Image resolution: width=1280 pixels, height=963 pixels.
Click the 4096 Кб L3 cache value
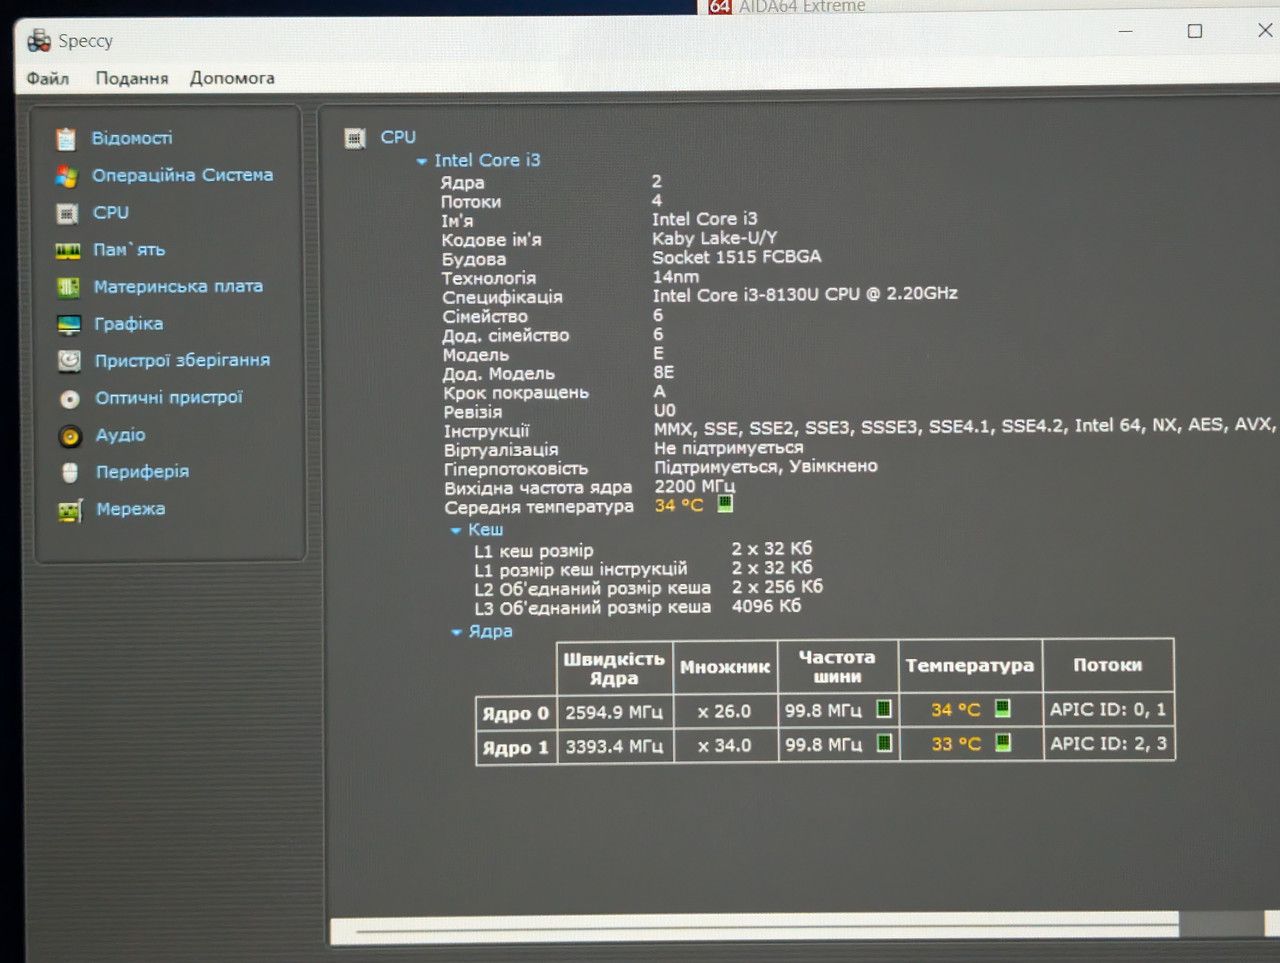pyautogui.click(x=766, y=606)
